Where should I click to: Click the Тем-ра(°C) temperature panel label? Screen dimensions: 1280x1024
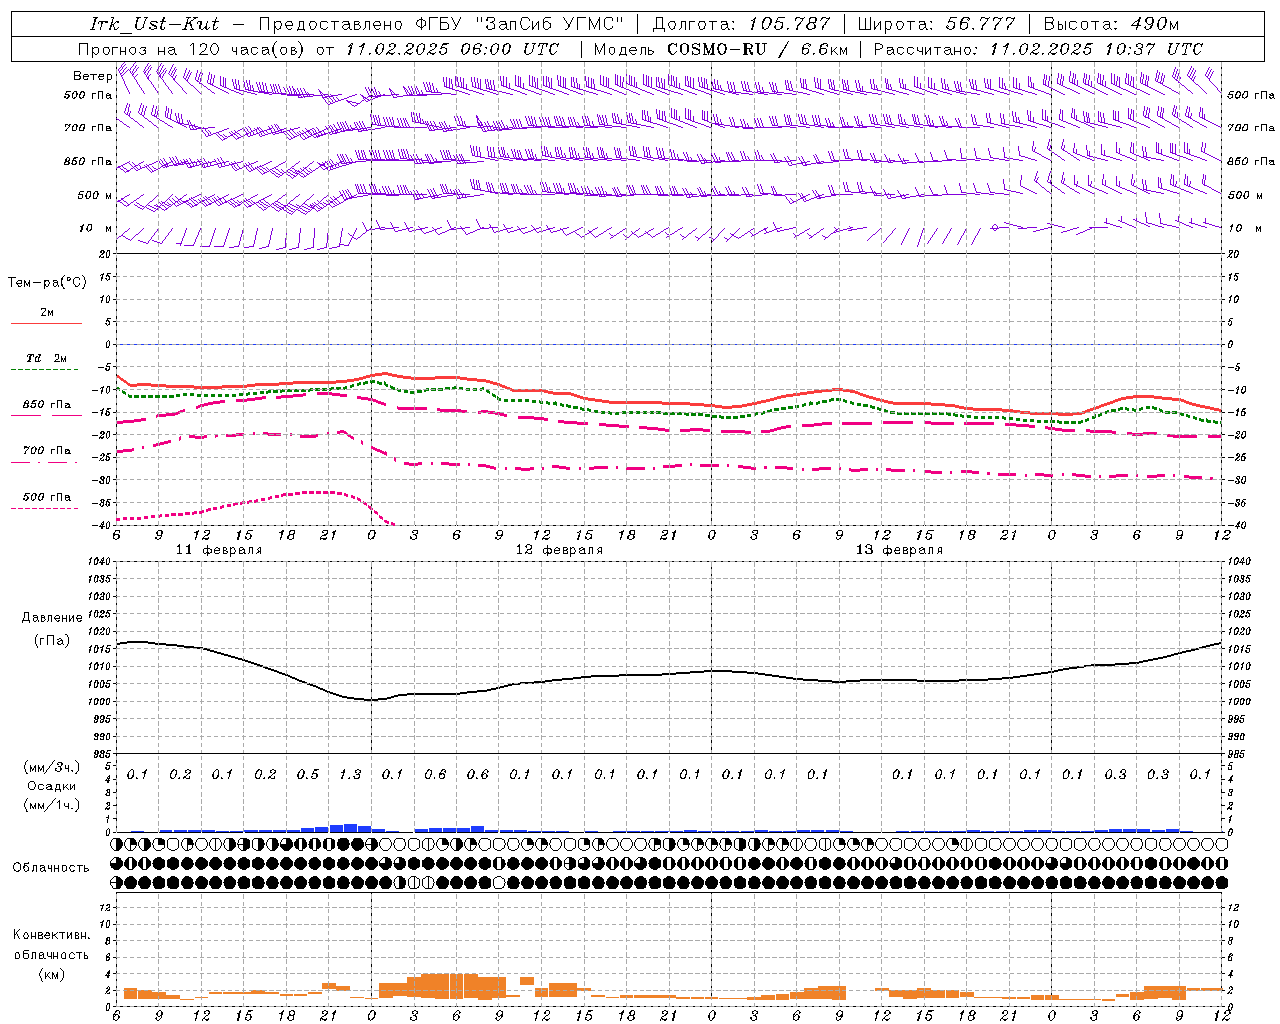[x=47, y=283]
